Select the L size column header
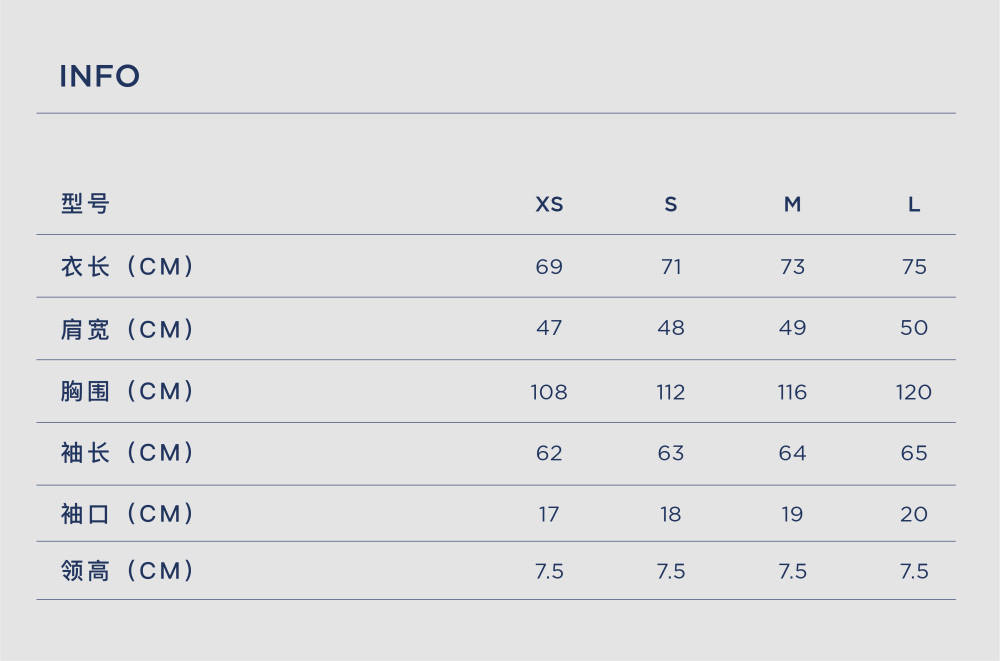Viewport: 1000px width, 661px height. (x=914, y=204)
